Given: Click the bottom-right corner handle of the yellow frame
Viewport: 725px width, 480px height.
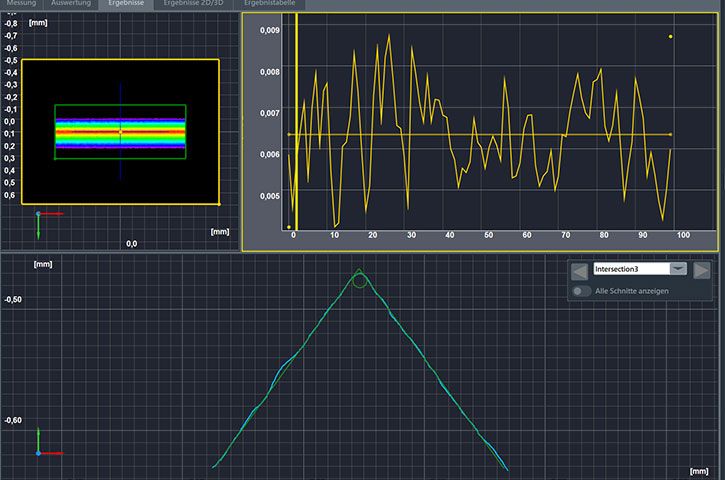Looking at the screenshot, I should (218, 203).
